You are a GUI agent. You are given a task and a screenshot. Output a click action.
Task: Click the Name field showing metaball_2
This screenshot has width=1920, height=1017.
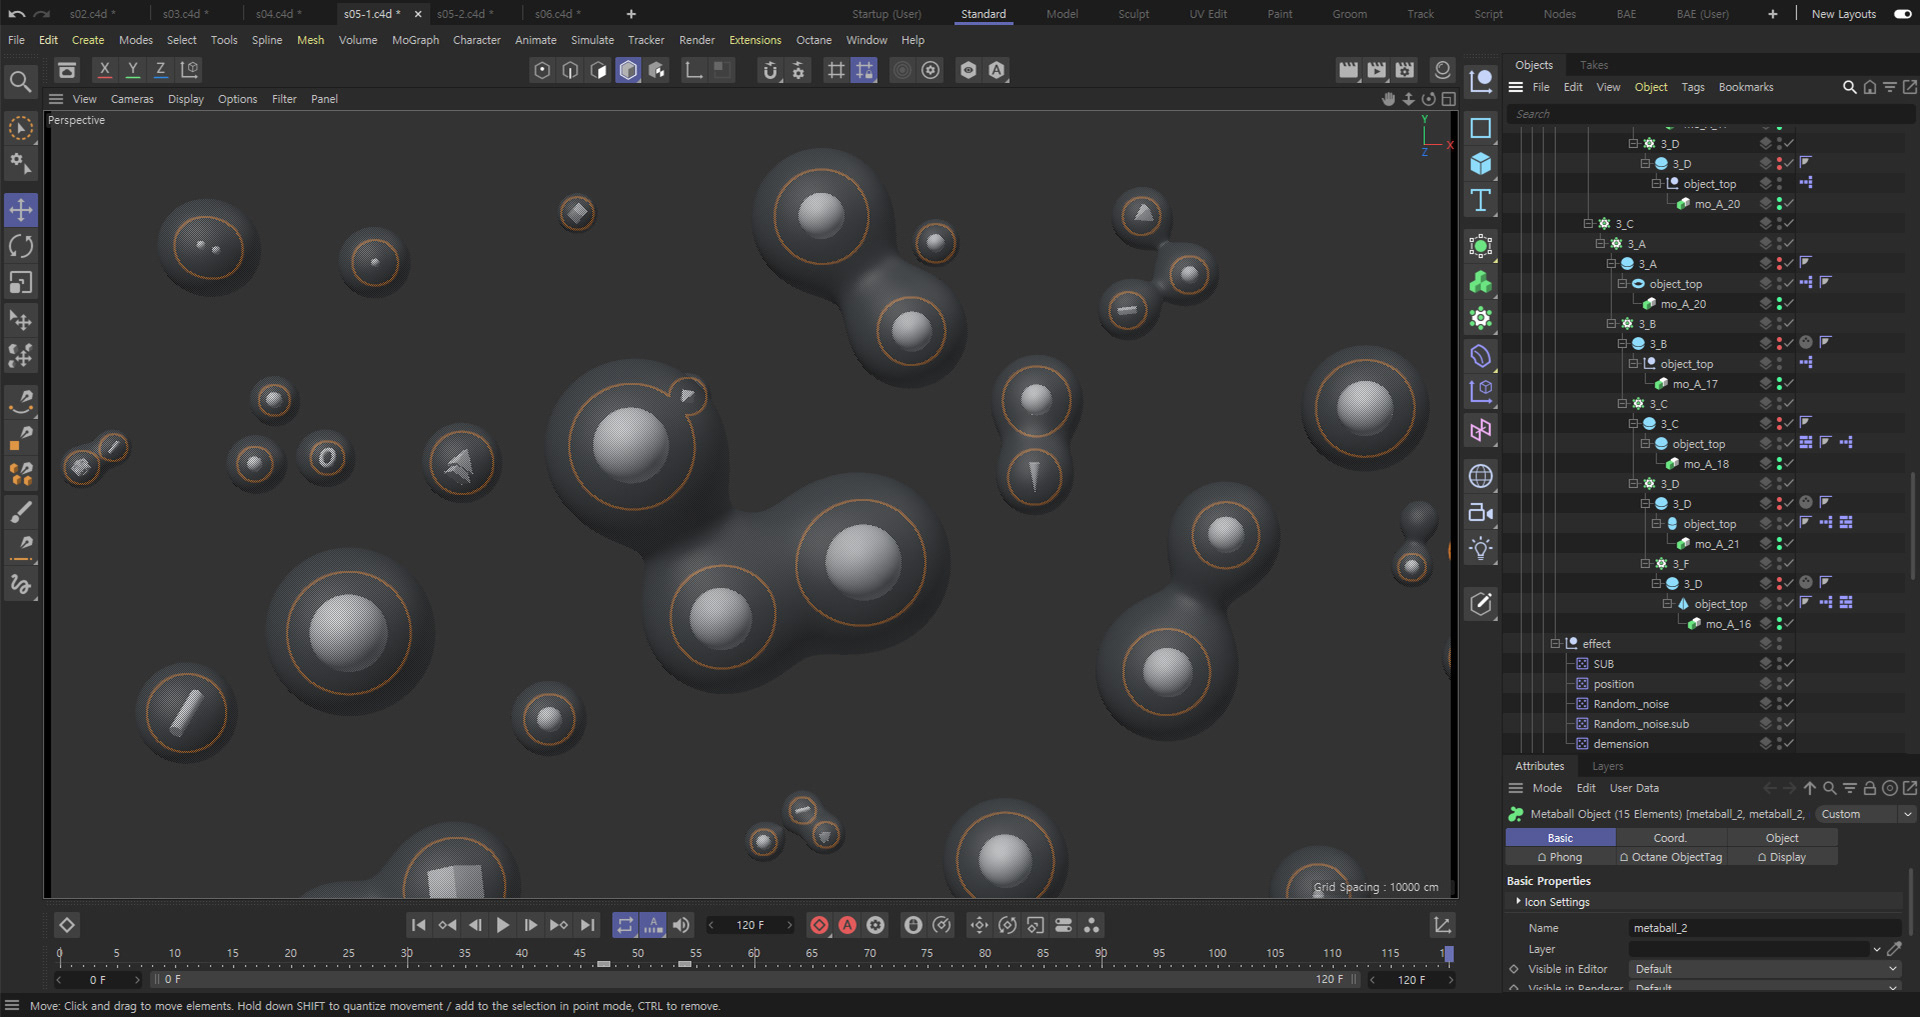[1765, 928]
